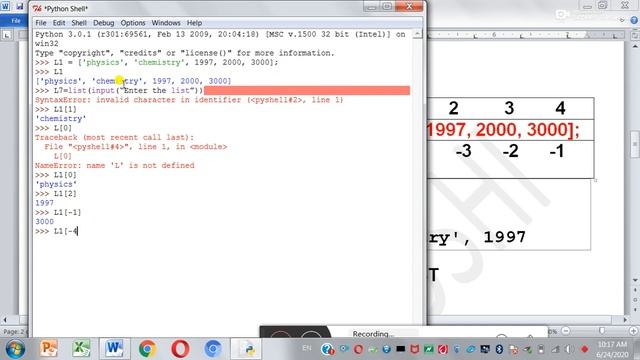Switch to Word from the taskbar
Screen dimensions: 640x360
(114, 349)
